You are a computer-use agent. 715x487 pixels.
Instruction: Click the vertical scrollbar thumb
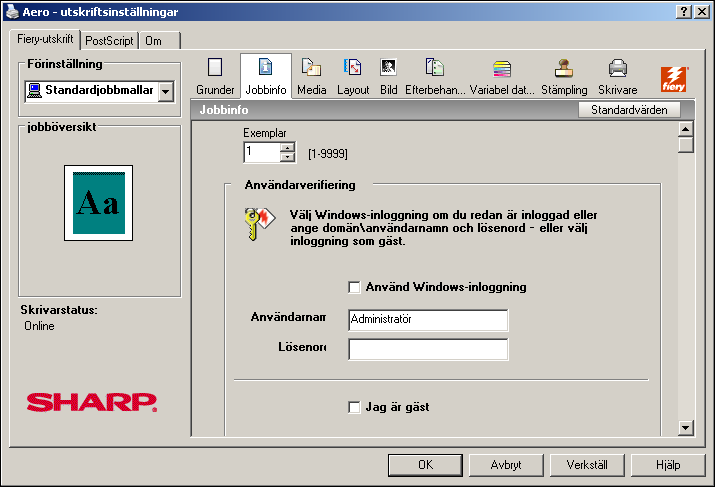click(x=685, y=145)
